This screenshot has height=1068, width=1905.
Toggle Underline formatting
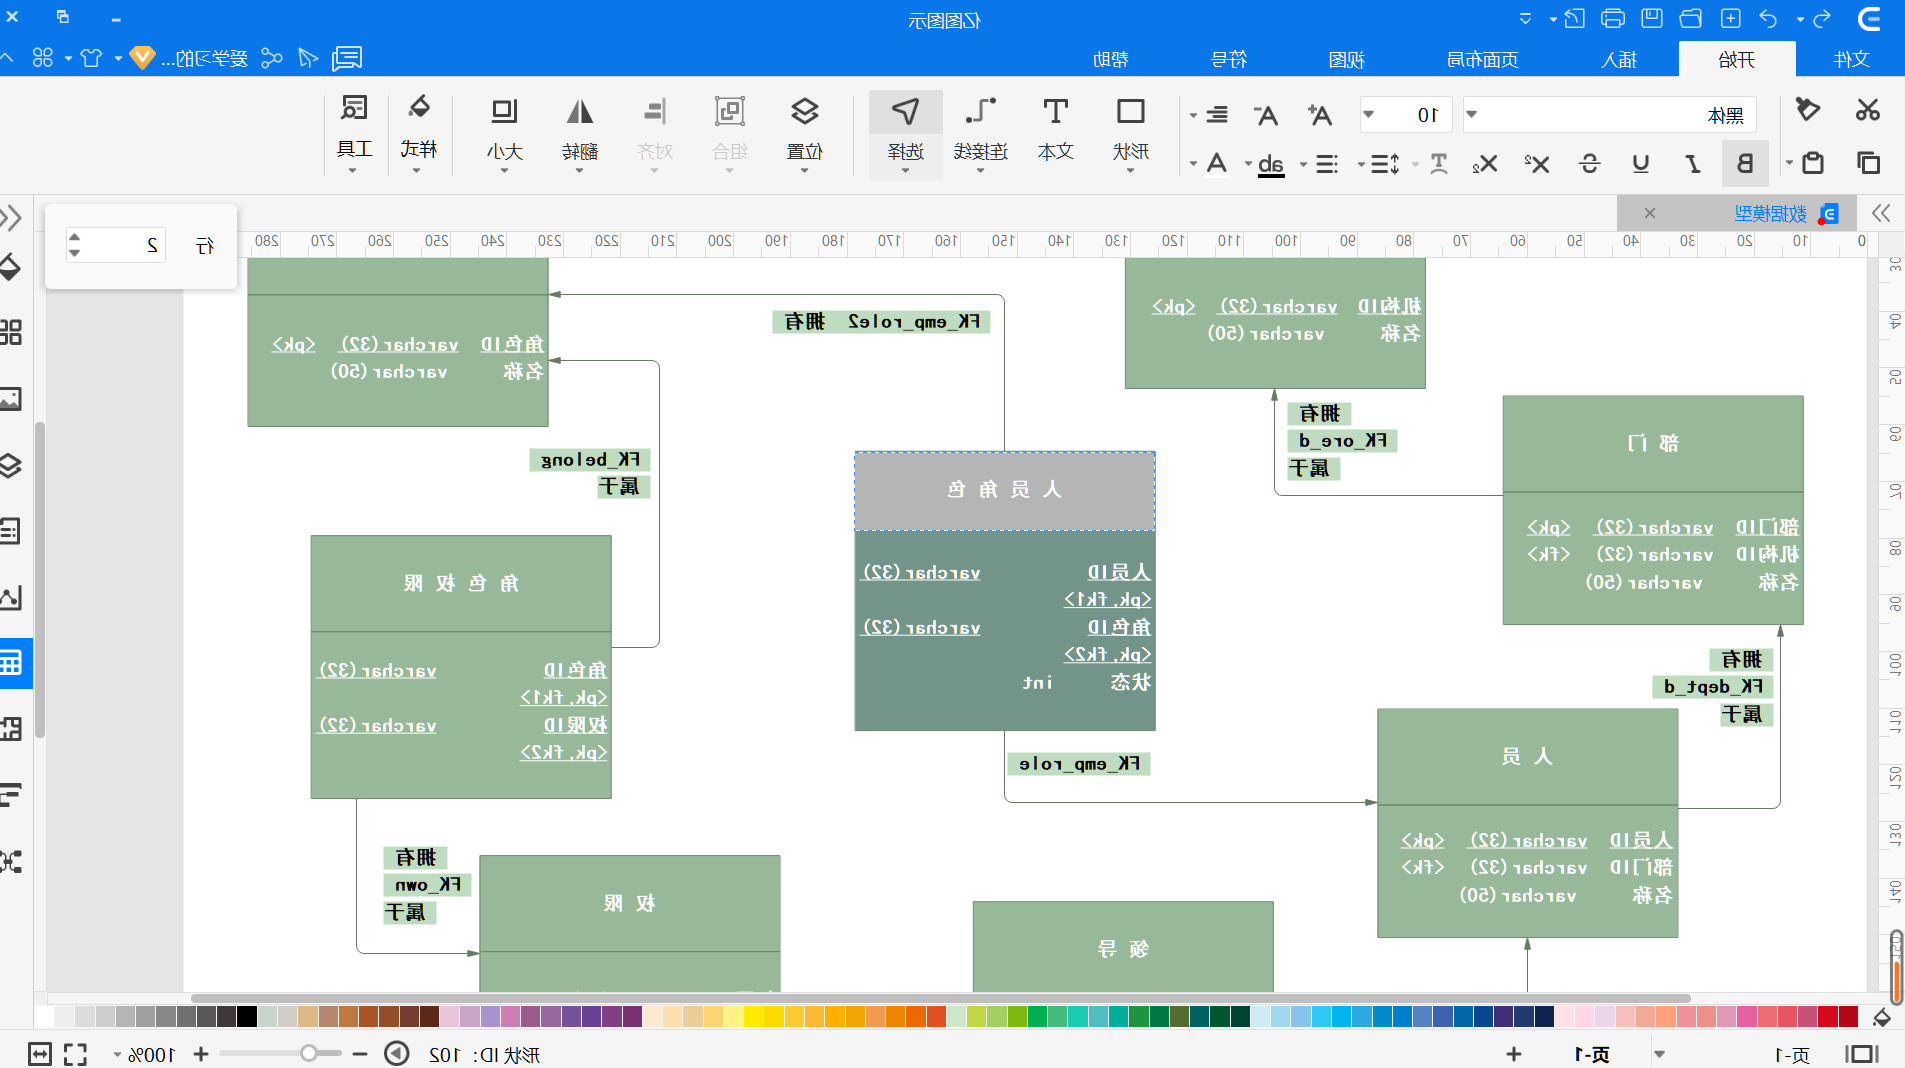point(1641,163)
